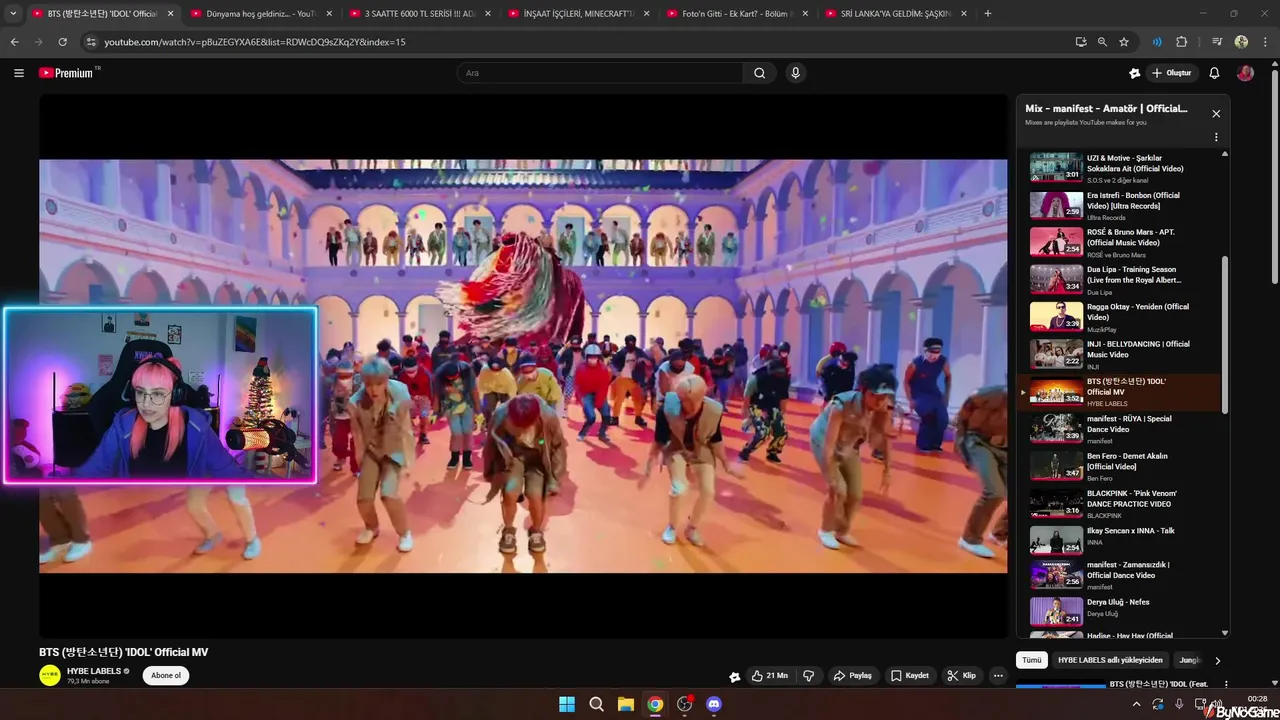1280x720 pixels.
Task: Open Chrome extensions puzzle icon
Action: pyautogui.click(x=1181, y=42)
